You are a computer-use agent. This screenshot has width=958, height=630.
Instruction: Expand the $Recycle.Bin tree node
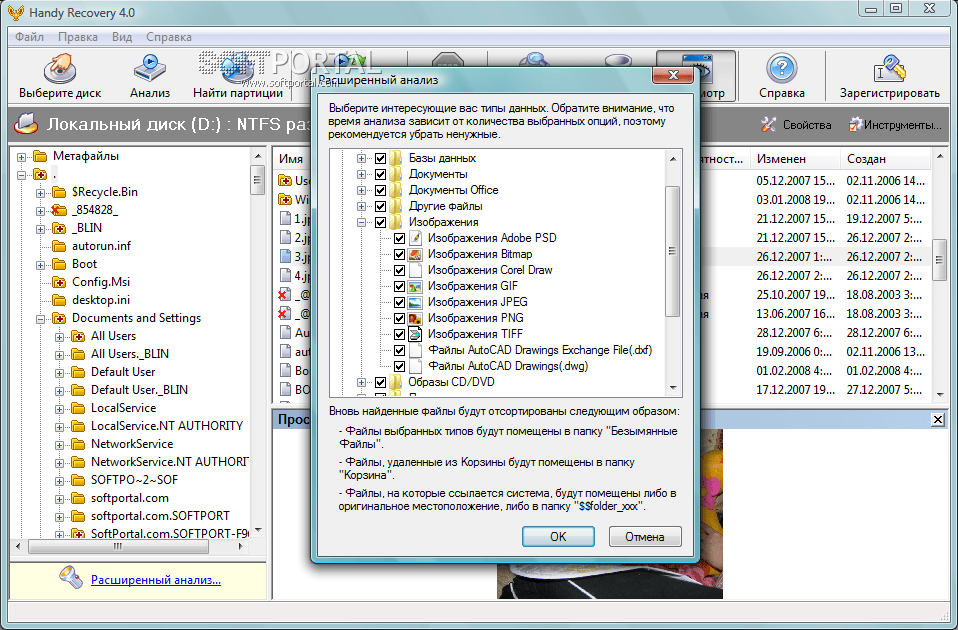coord(40,193)
